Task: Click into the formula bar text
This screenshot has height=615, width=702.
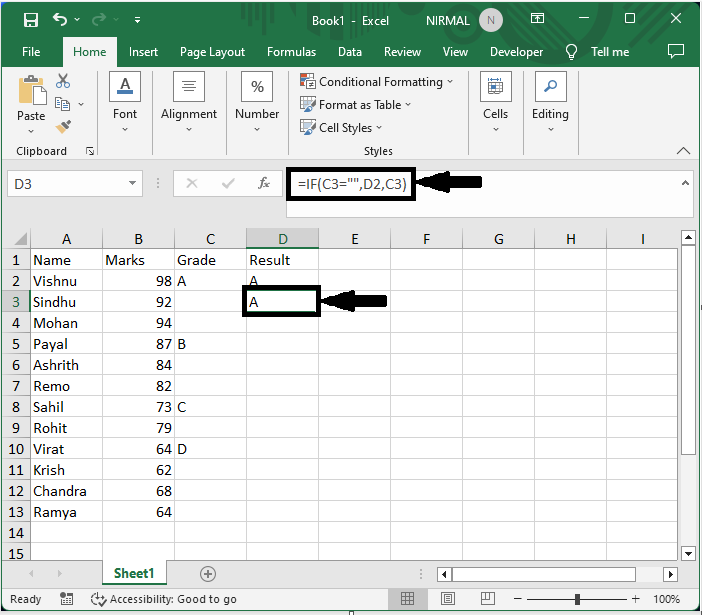Action: click(352, 184)
